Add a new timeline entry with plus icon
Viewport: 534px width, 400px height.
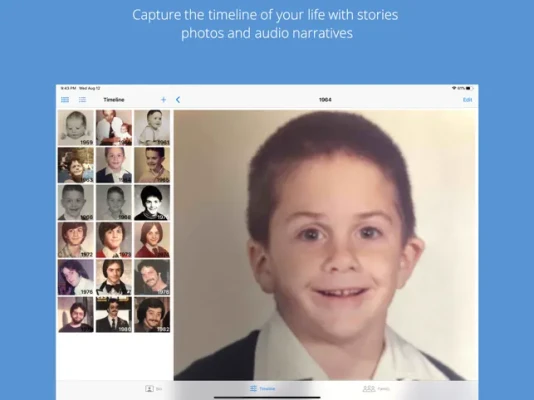(x=163, y=100)
